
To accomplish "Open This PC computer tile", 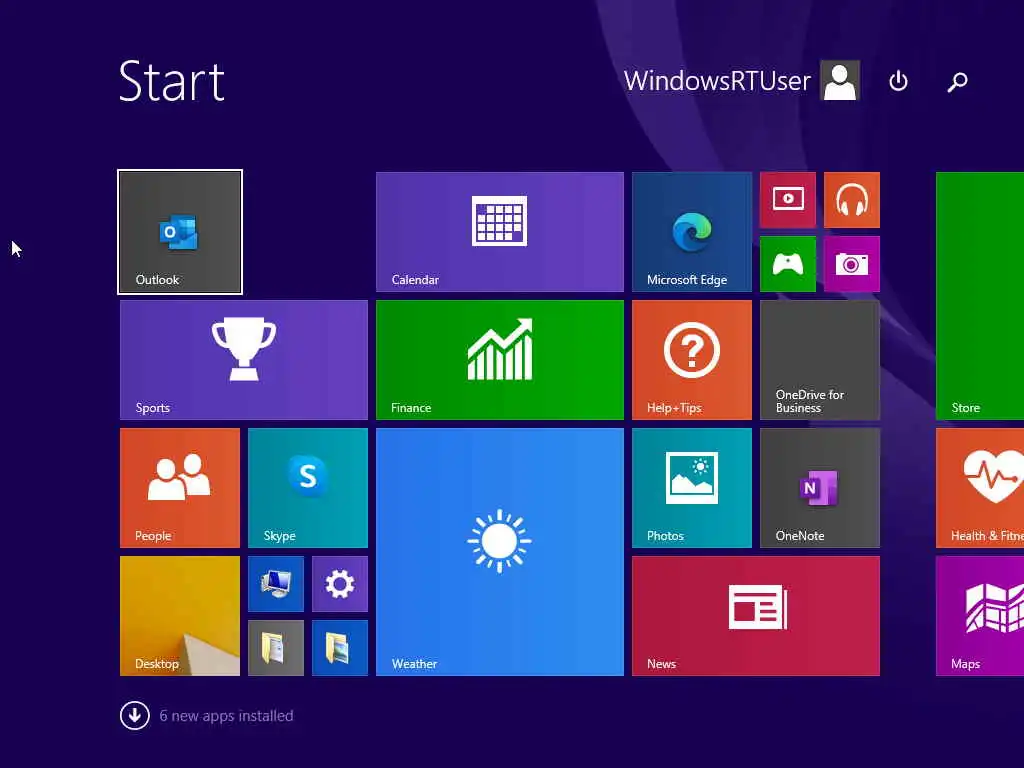I will tap(276, 584).
